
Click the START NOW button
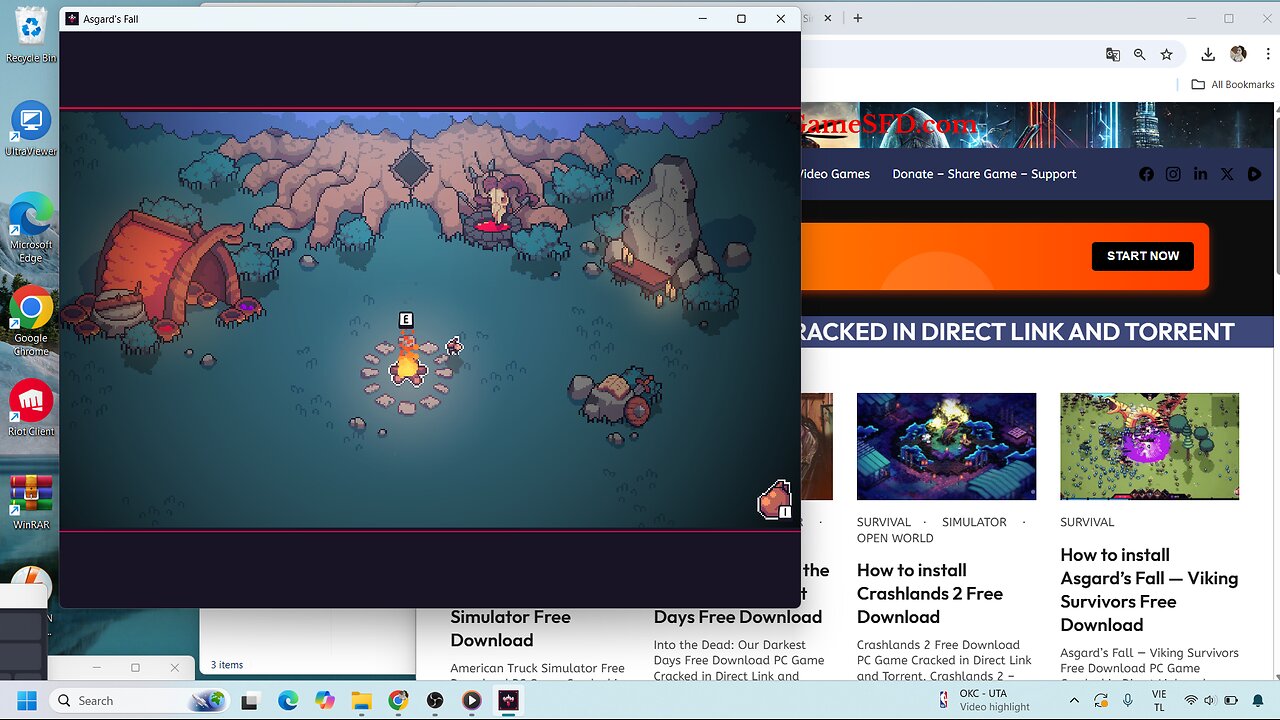click(1143, 256)
